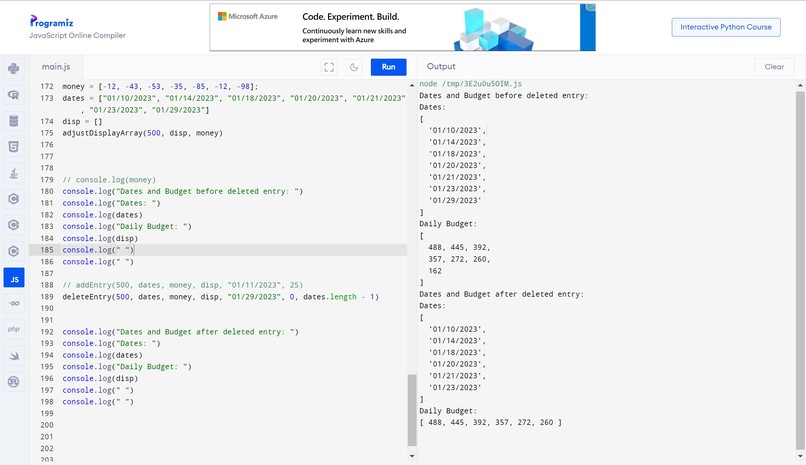Click line number 180 in gutter
806x465 pixels.
click(47, 191)
